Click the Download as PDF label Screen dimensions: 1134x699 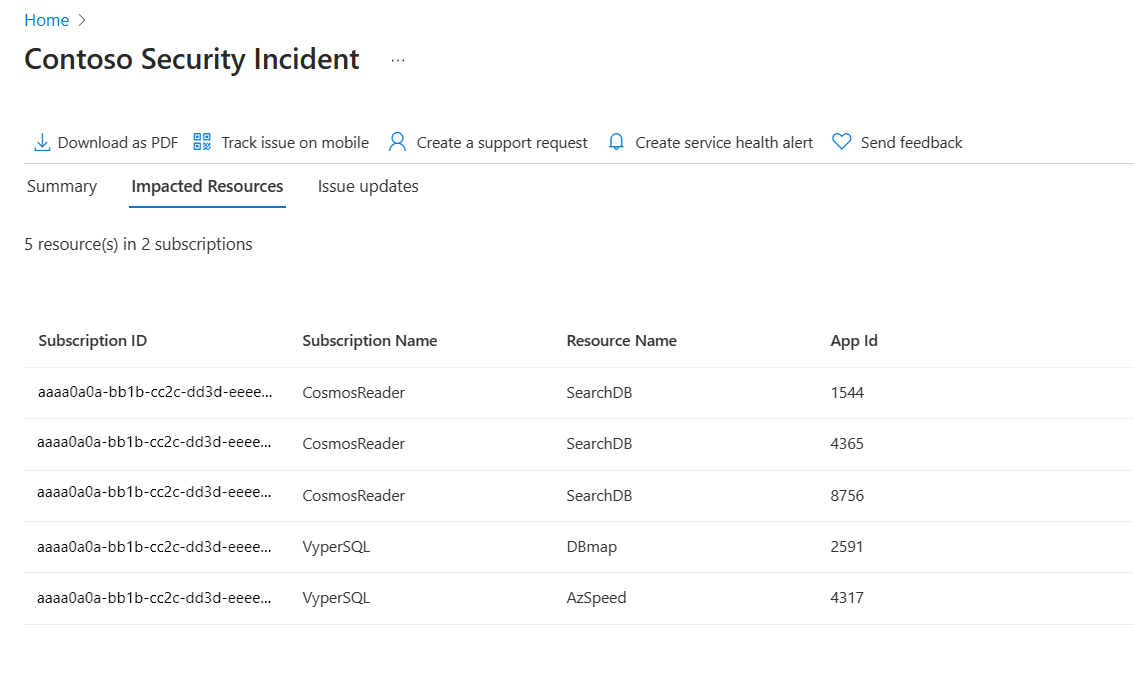[x=118, y=143]
